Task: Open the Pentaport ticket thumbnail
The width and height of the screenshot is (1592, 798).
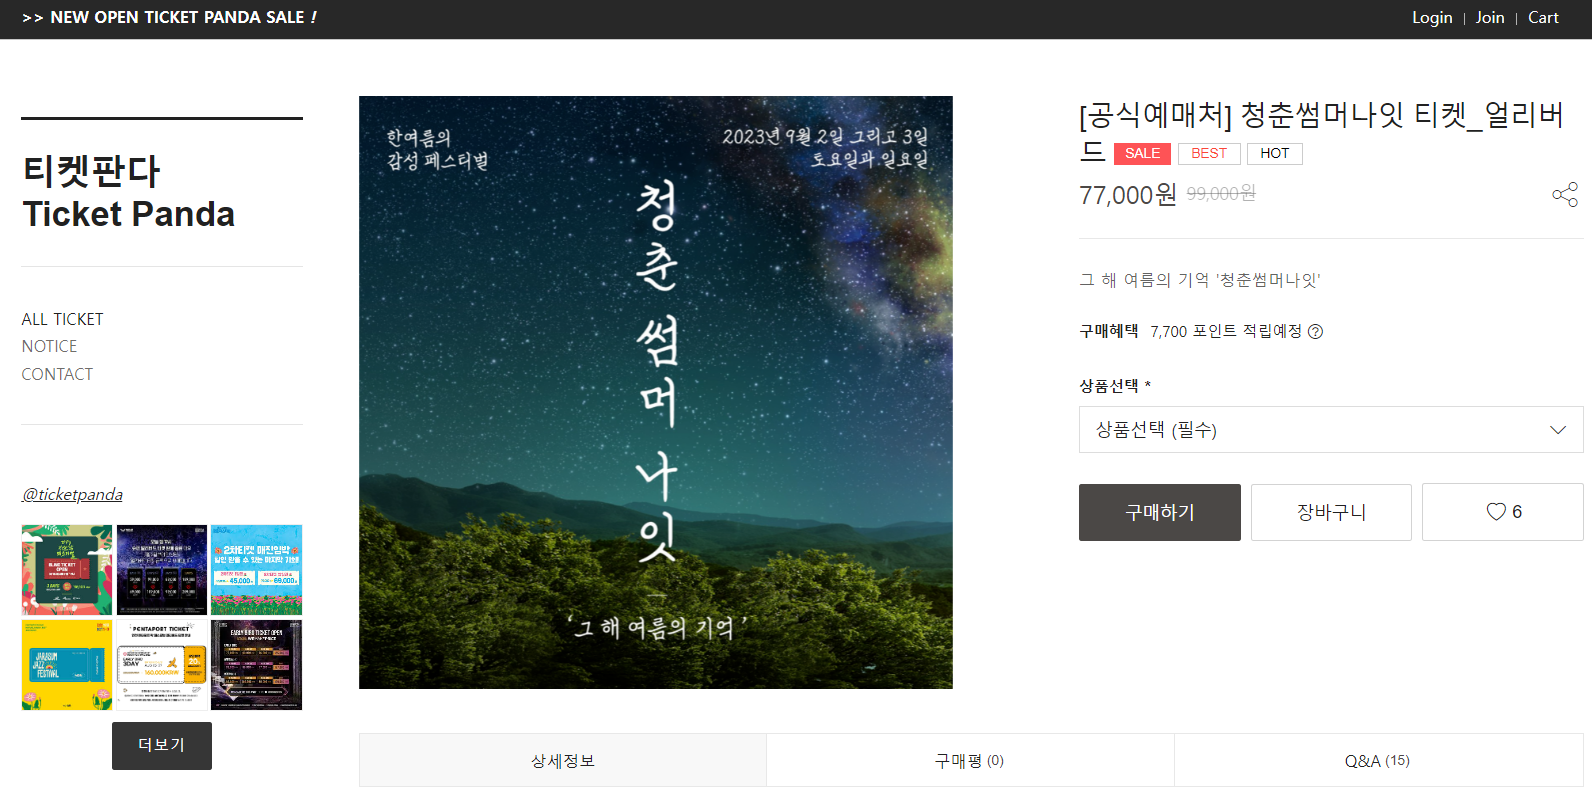Action: pos(162,665)
